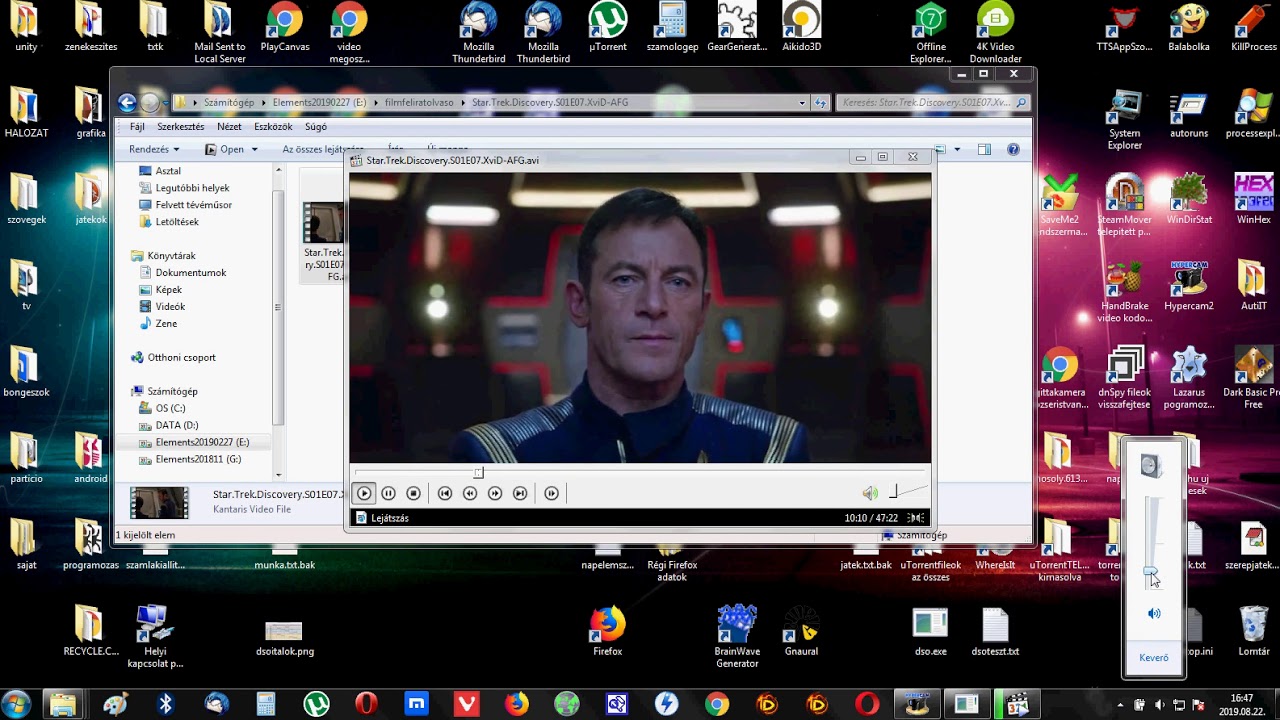Click the Open toolbar button
The width and height of the screenshot is (1280, 720).
224,149
